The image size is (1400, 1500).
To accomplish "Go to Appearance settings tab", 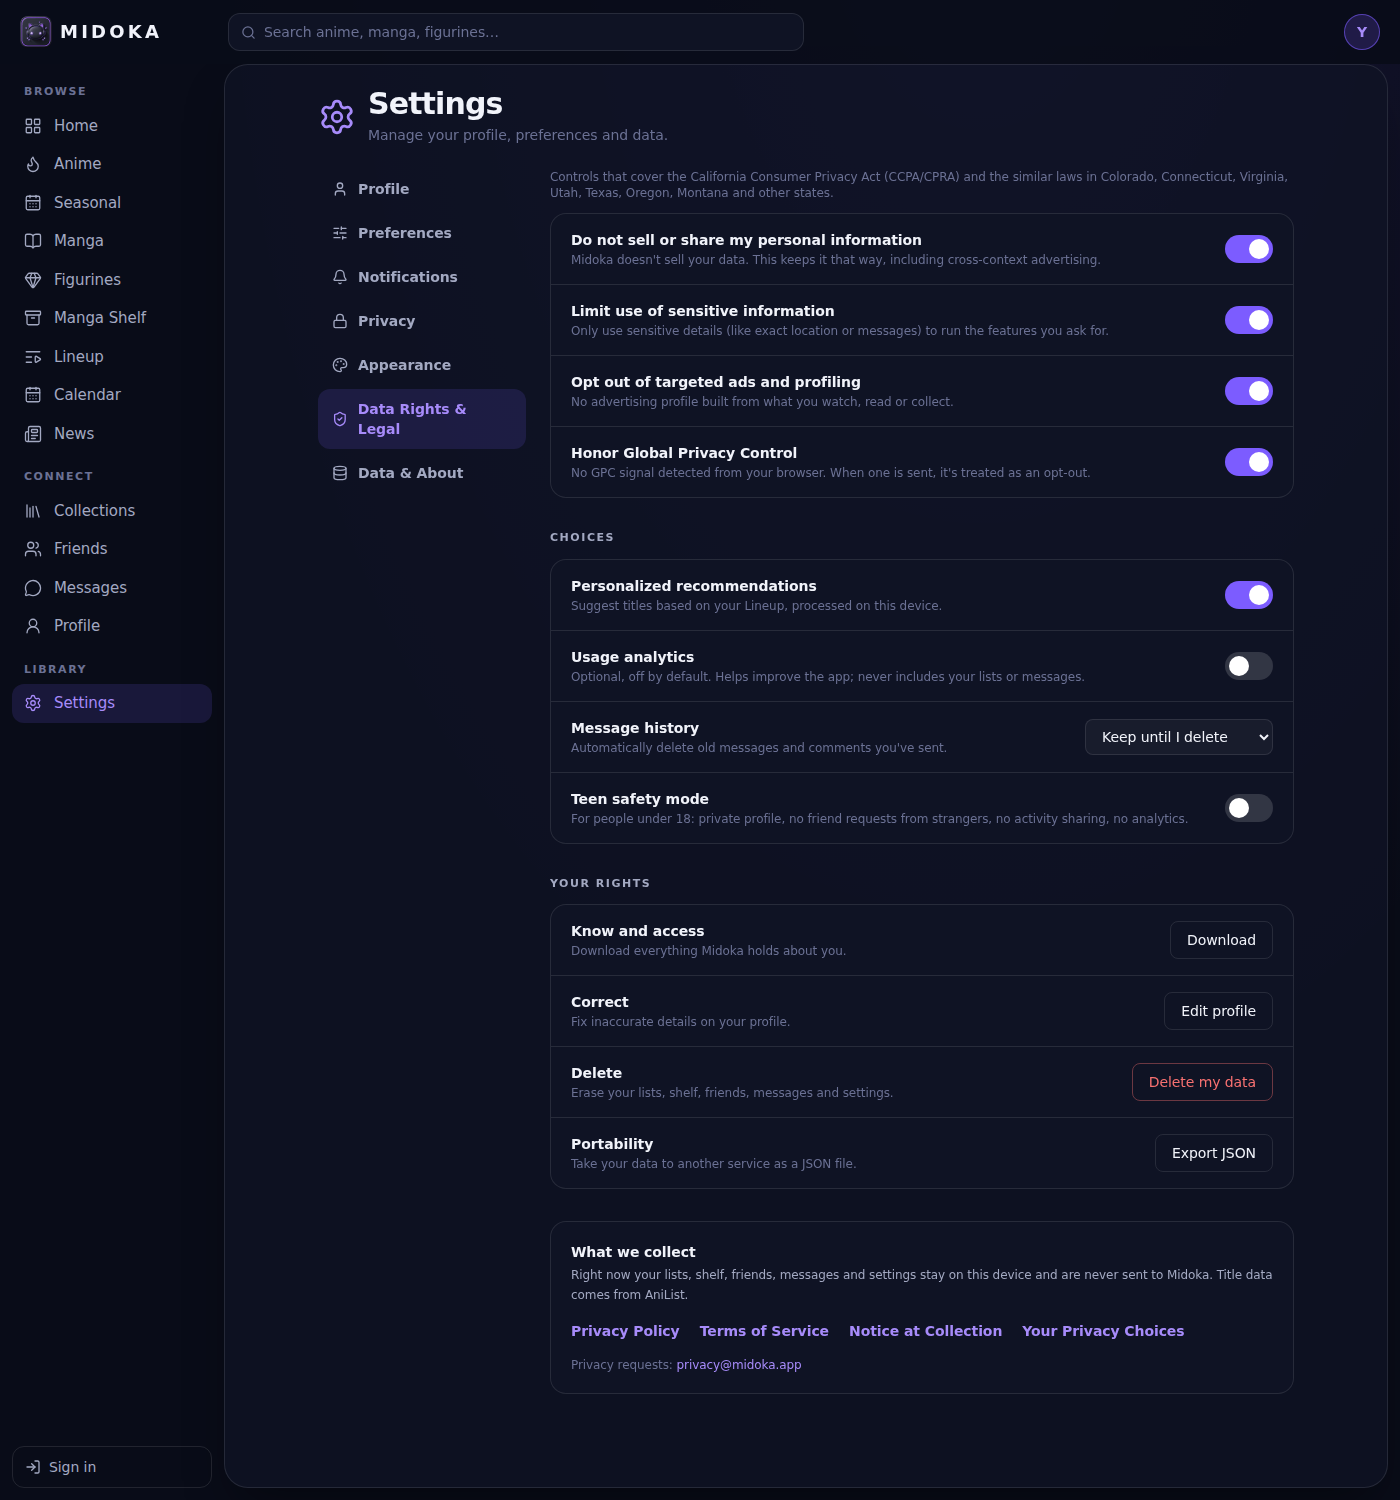I will pyautogui.click(x=422, y=365).
